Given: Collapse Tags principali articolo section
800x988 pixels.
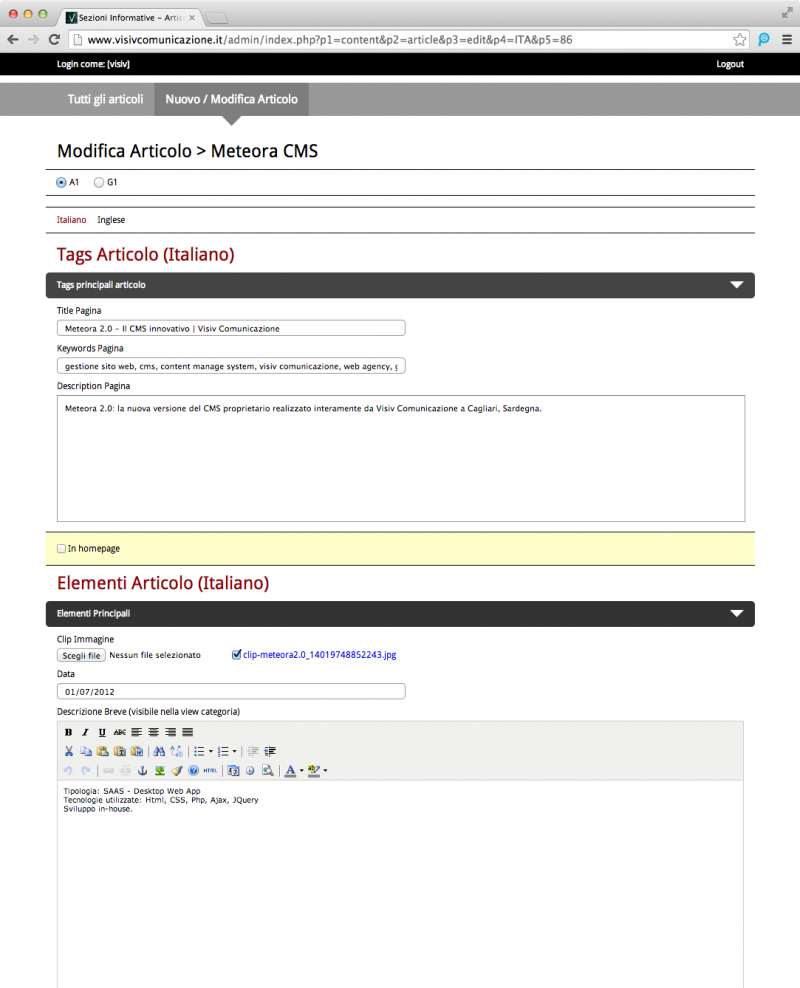Looking at the screenshot, I should [x=736, y=285].
